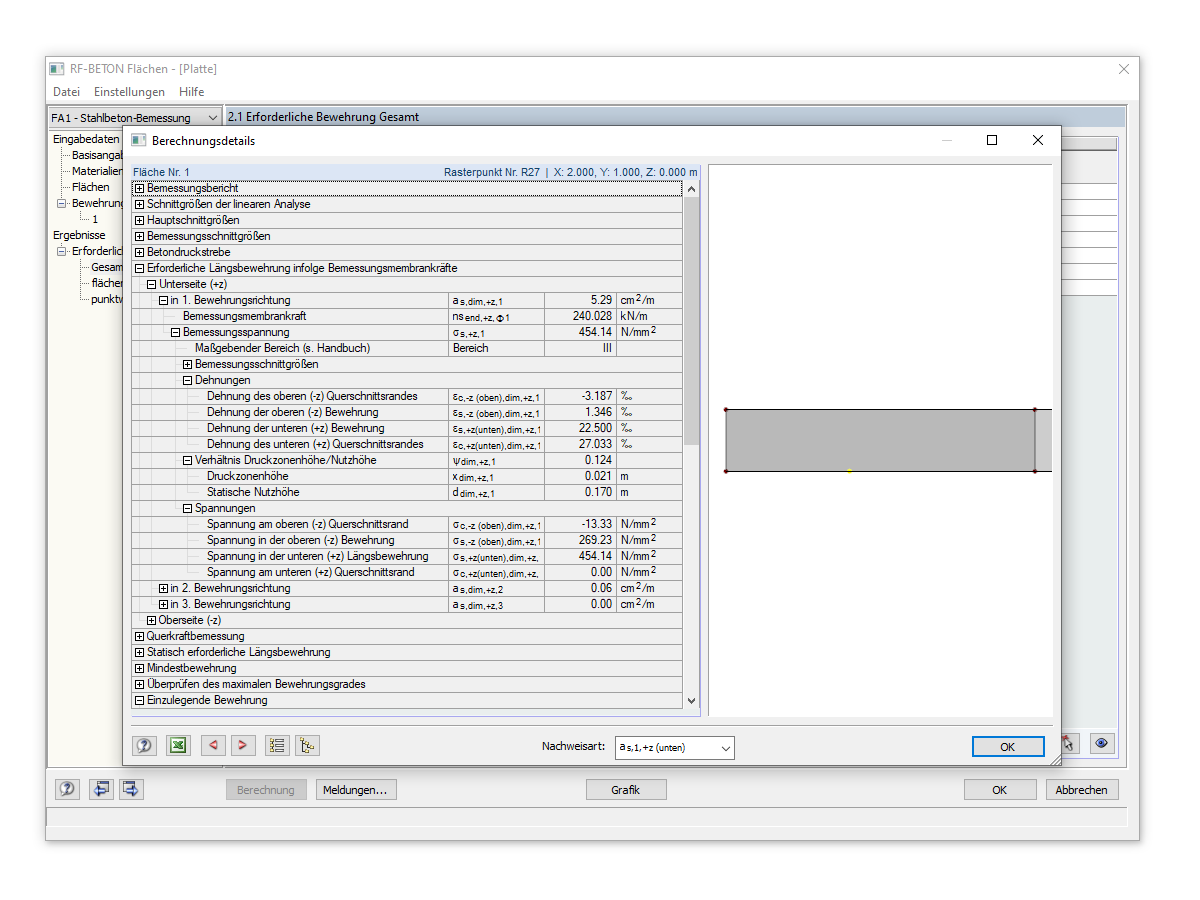Open the Nachweisart dropdown
The height and width of the screenshot is (900, 1200).
coord(724,747)
